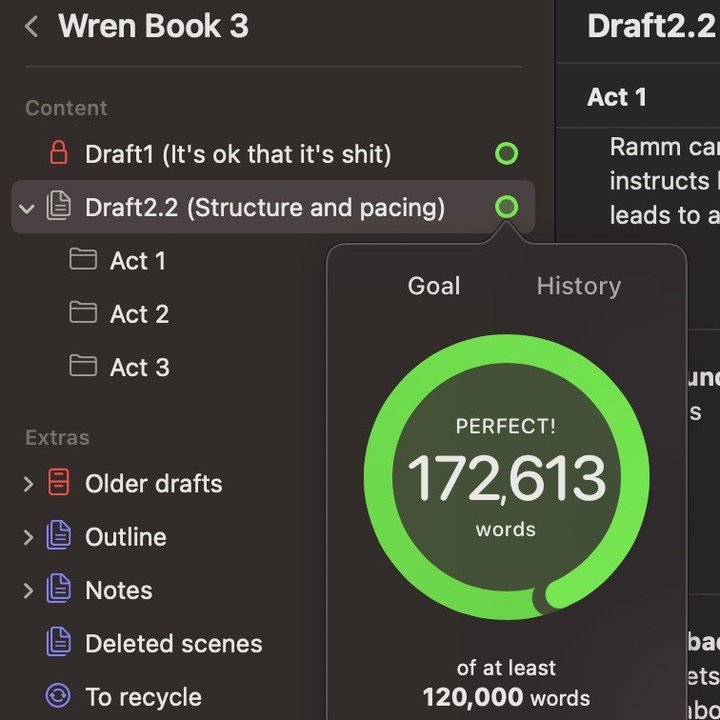The image size is (720, 720).
Task: Click the Deleted scenes group icon
Action: (x=59, y=642)
